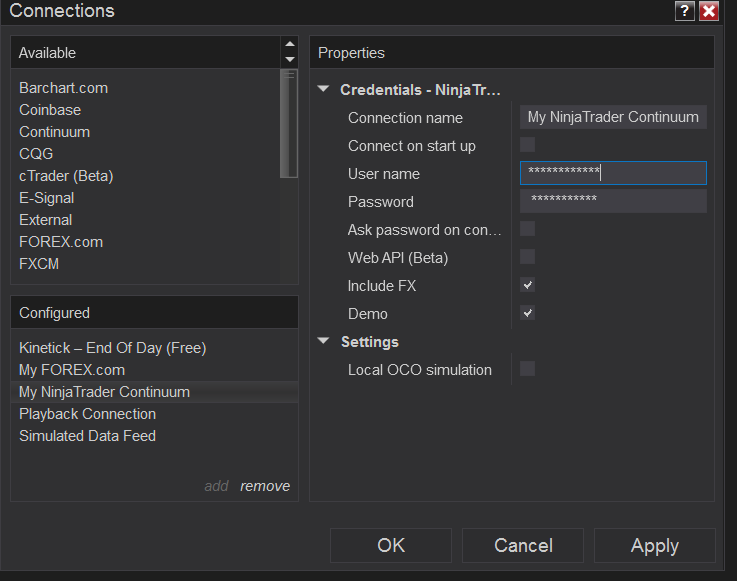Toggle Ask password on connect checkbox
The image size is (737, 581).
(x=527, y=229)
